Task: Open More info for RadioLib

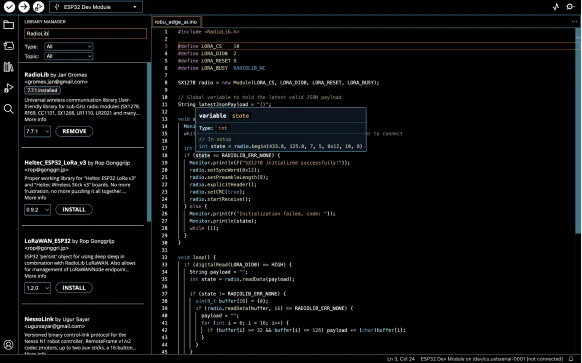Action: [x=35, y=119]
